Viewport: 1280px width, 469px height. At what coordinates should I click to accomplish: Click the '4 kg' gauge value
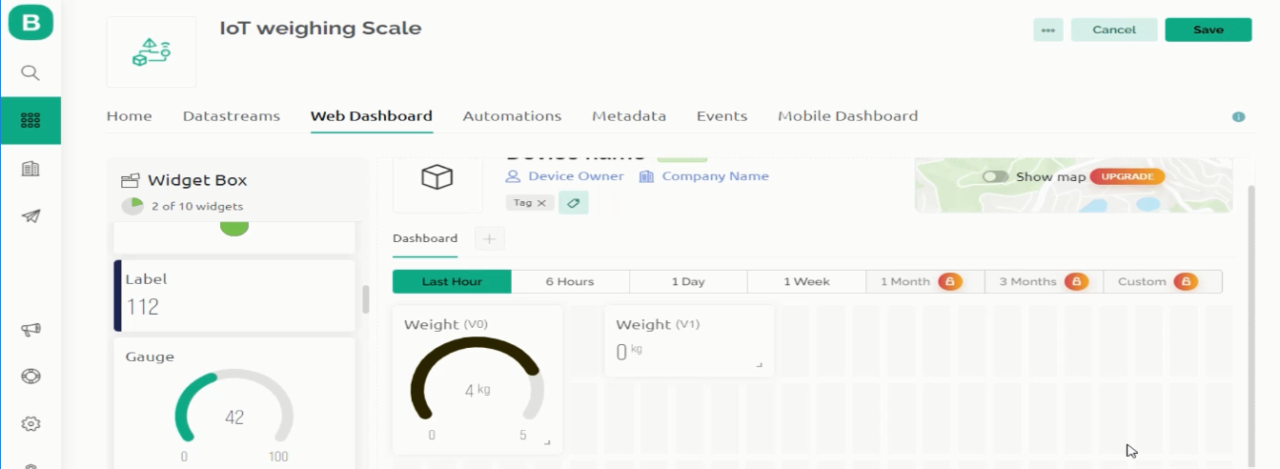click(x=477, y=390)
